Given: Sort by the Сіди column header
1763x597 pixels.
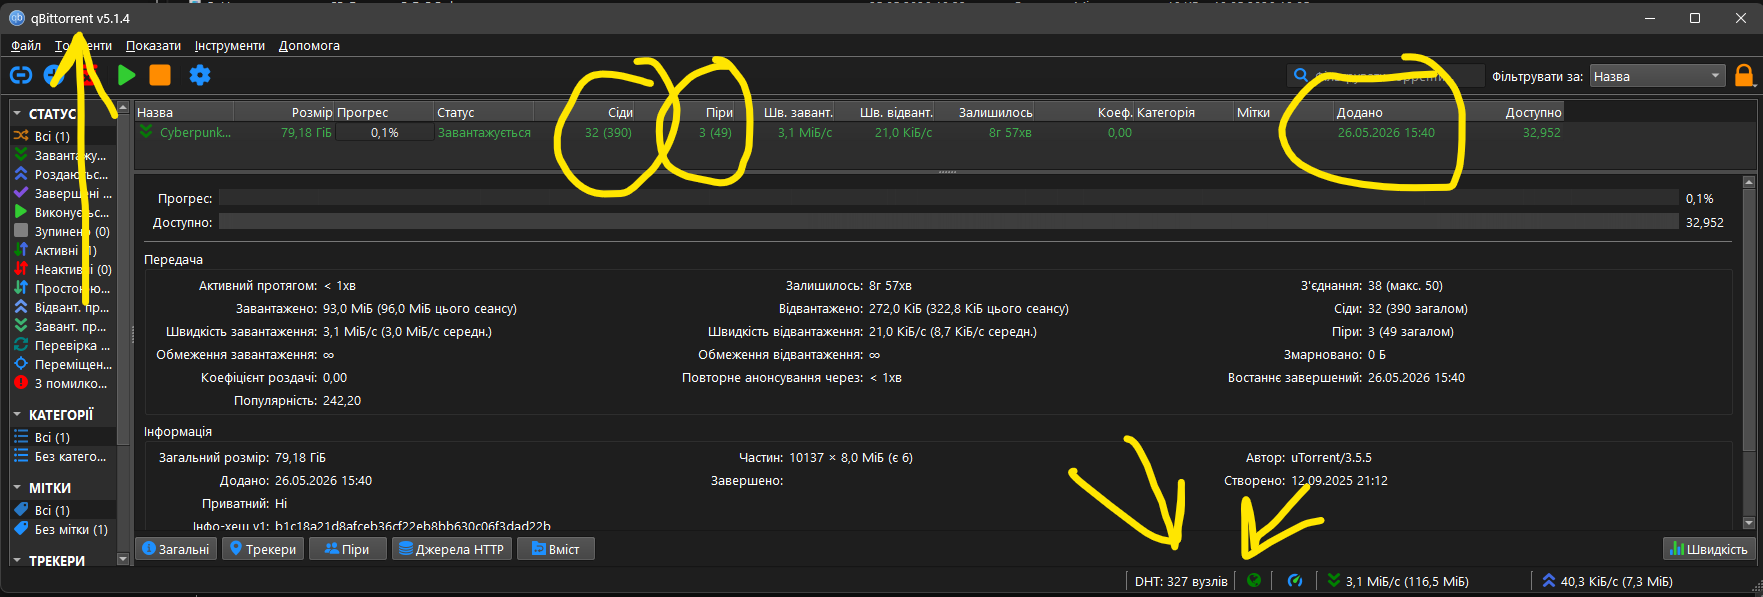Looking at the screenshot, I should point(585,112).
